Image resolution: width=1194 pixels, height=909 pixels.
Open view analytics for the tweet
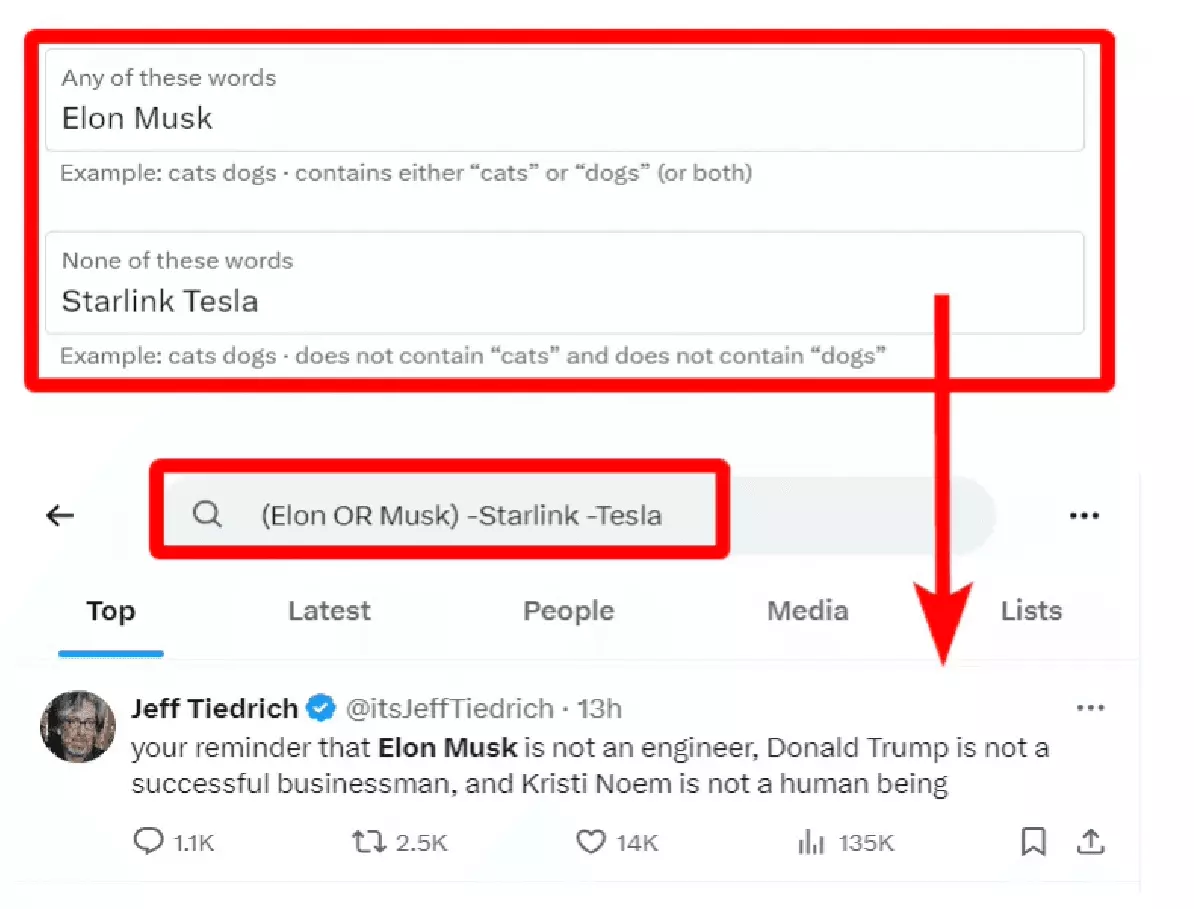[811, 842]
